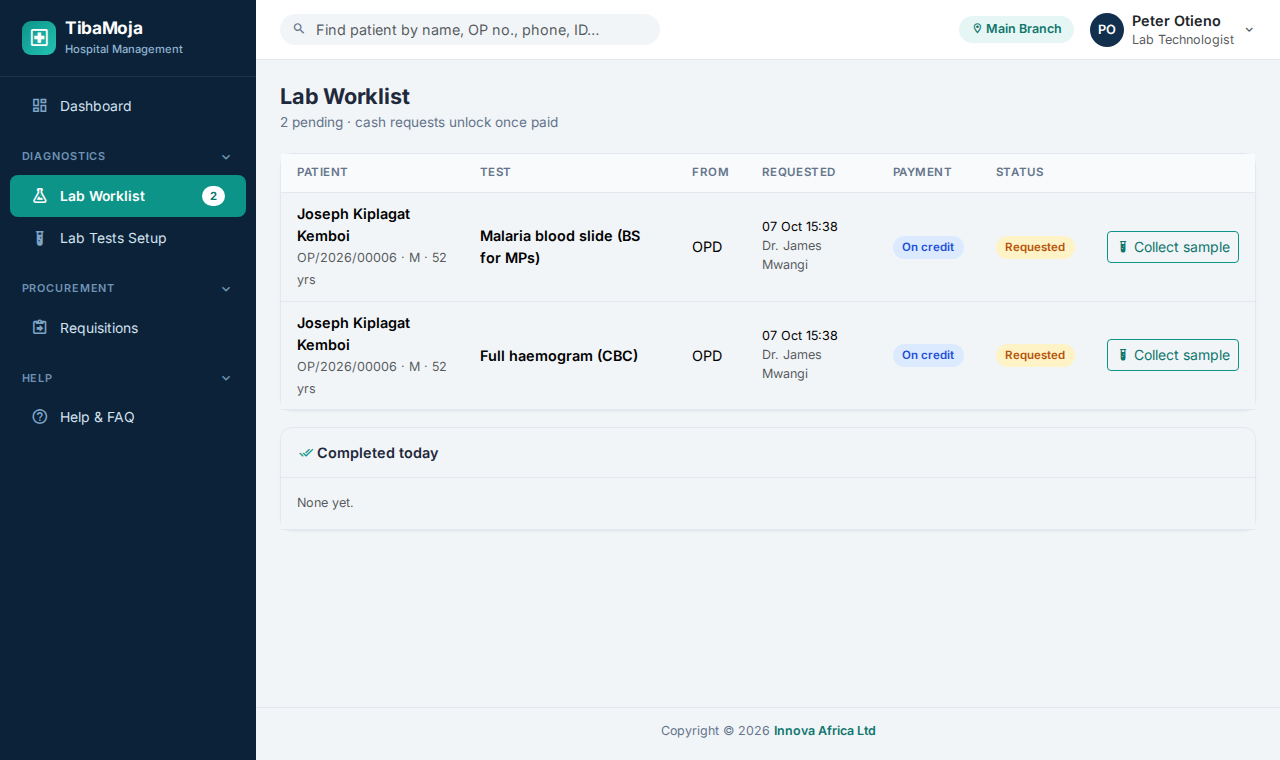
Task: Click the location pin in Main Branch
Action: [977, 29]
